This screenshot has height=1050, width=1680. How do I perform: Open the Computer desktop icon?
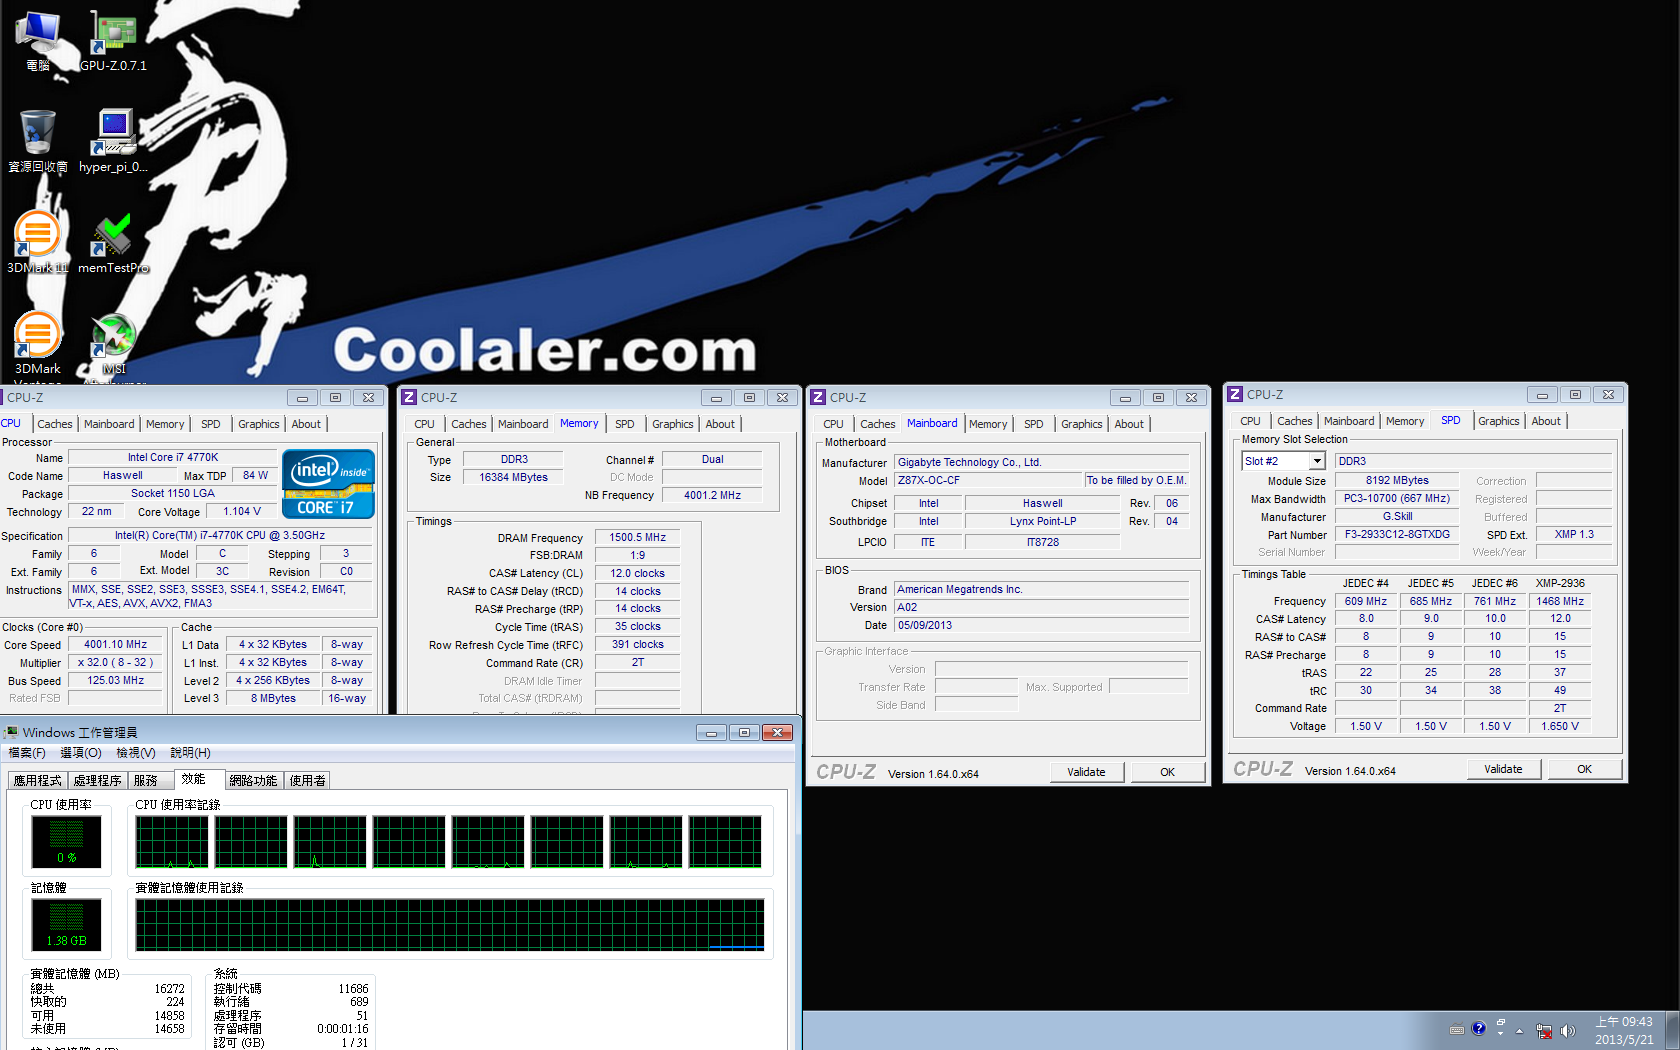click(x=38, y=40)
